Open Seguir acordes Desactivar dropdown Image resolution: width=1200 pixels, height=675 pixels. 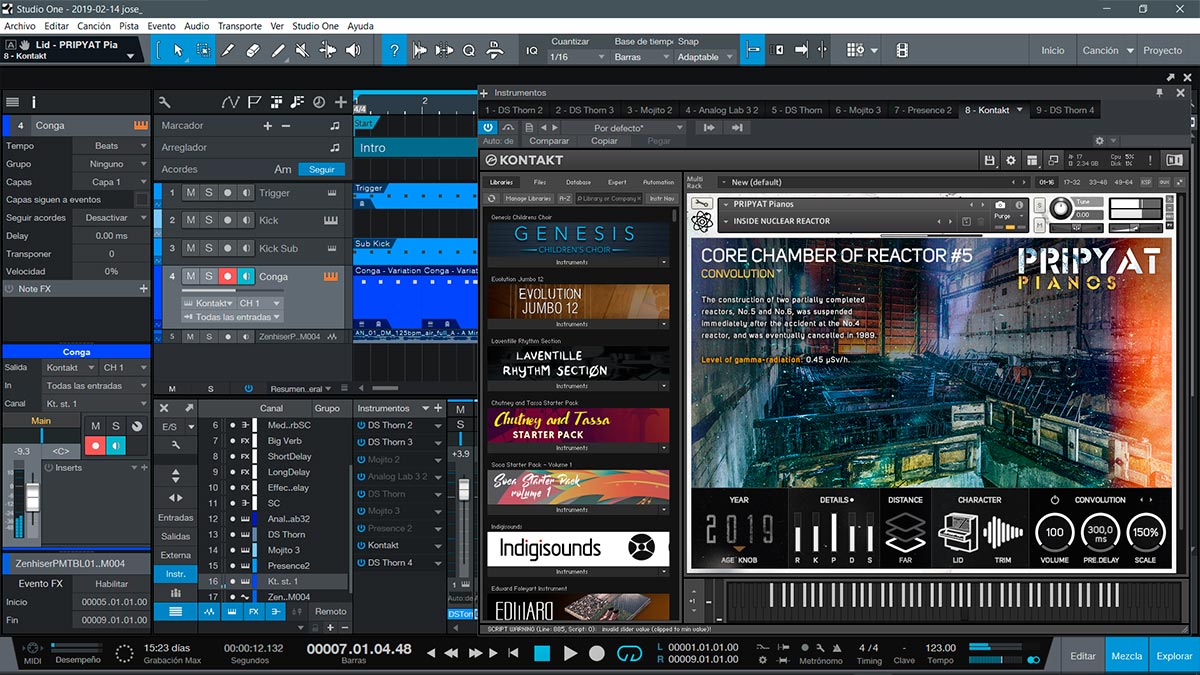click(x=110, y=218)
